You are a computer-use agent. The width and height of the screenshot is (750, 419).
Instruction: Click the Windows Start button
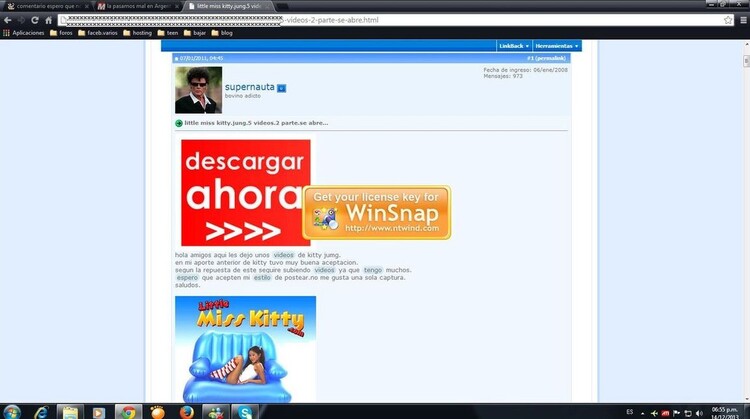pyautogui.click(x=12, y=412)
